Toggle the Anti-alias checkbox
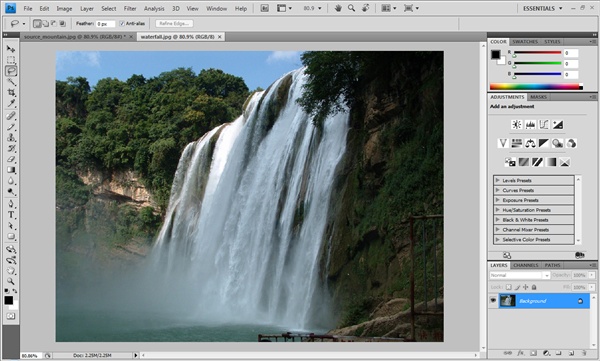Viewport: 600px width, 361px height. click(122, 24)
